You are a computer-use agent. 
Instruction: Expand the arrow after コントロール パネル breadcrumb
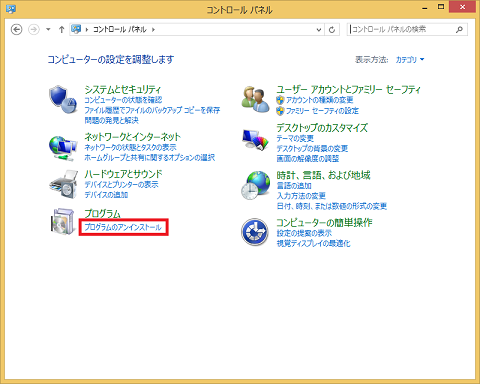click(153, 30)
